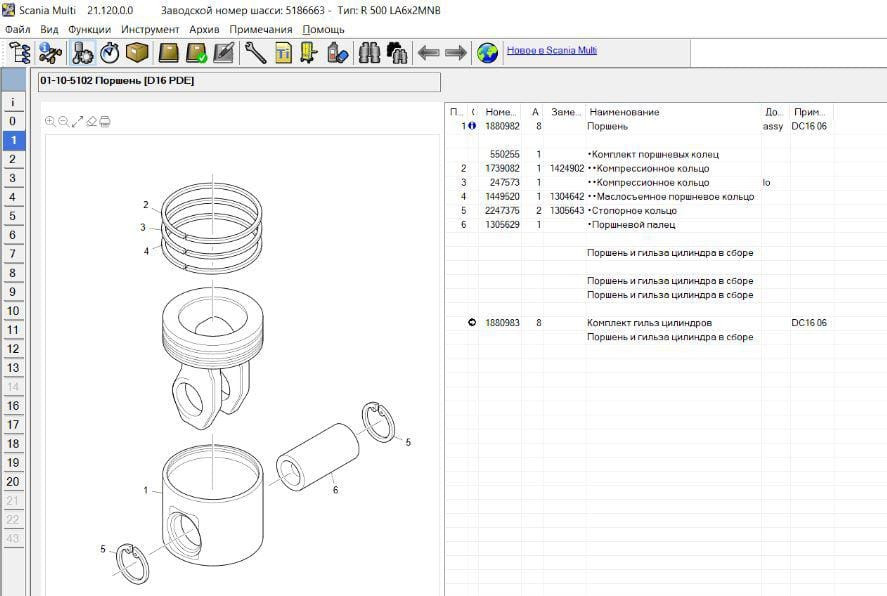Open the wrench tool icon
Image resolution: width=887 pixels, height=596 pixels.
[256, 52]
